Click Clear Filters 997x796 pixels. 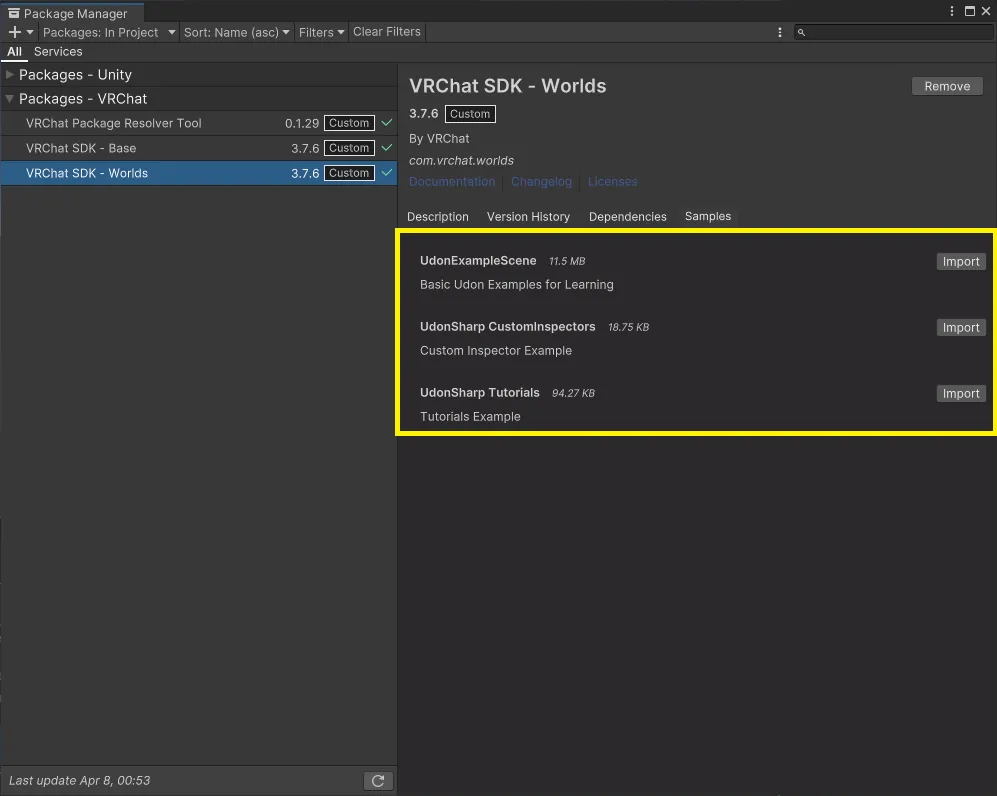pyautogui.click(x=387, y=32)
